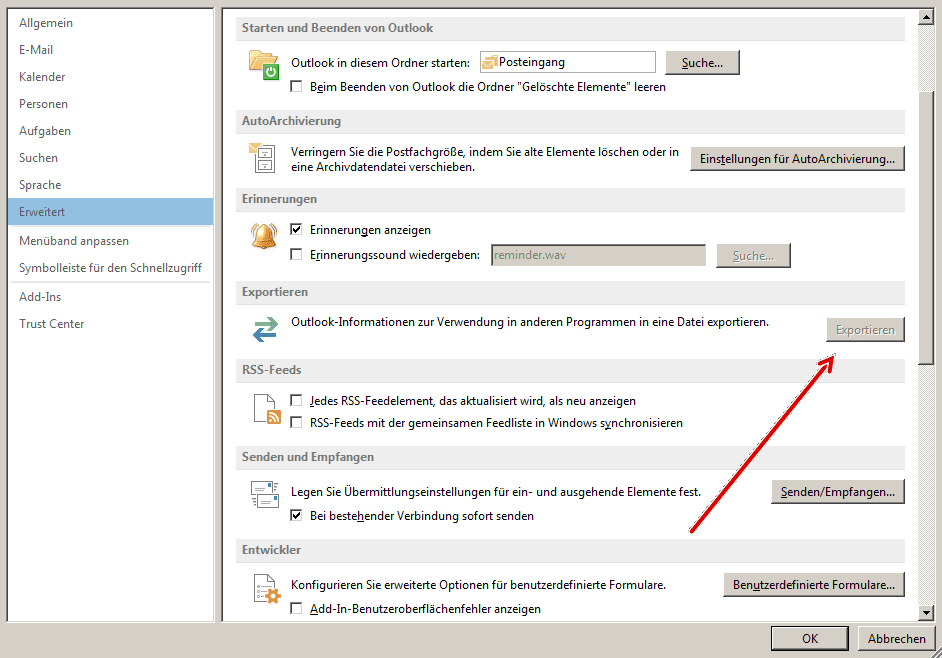
Task: Enable emptying "Gelöschte Elemente" when closing Outlook
Action: click(296, 87)
